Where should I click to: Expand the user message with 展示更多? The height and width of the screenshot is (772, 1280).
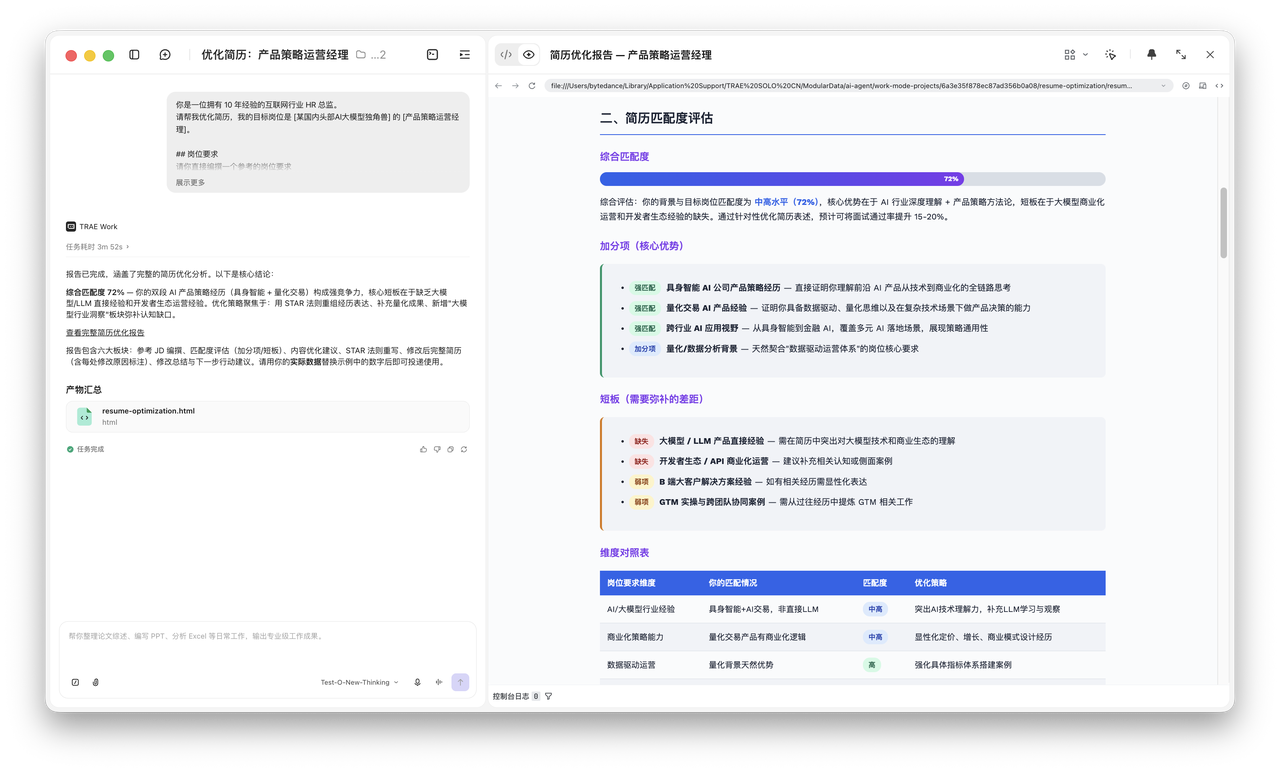(191, 183)
